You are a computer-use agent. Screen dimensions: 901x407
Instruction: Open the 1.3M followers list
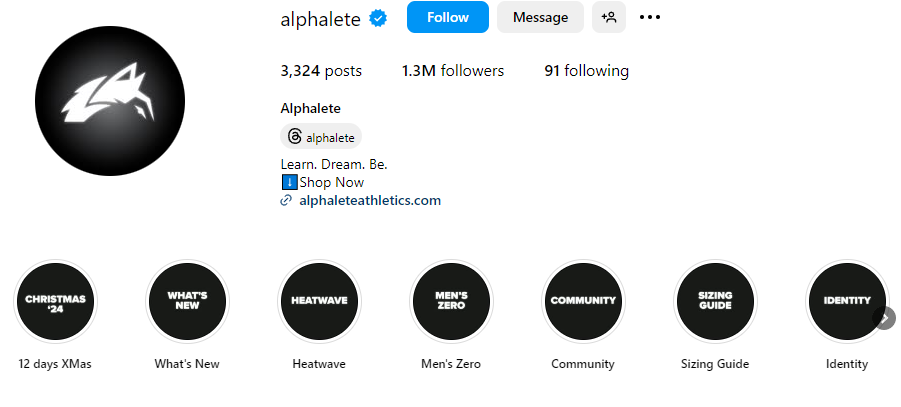[452, 71]
